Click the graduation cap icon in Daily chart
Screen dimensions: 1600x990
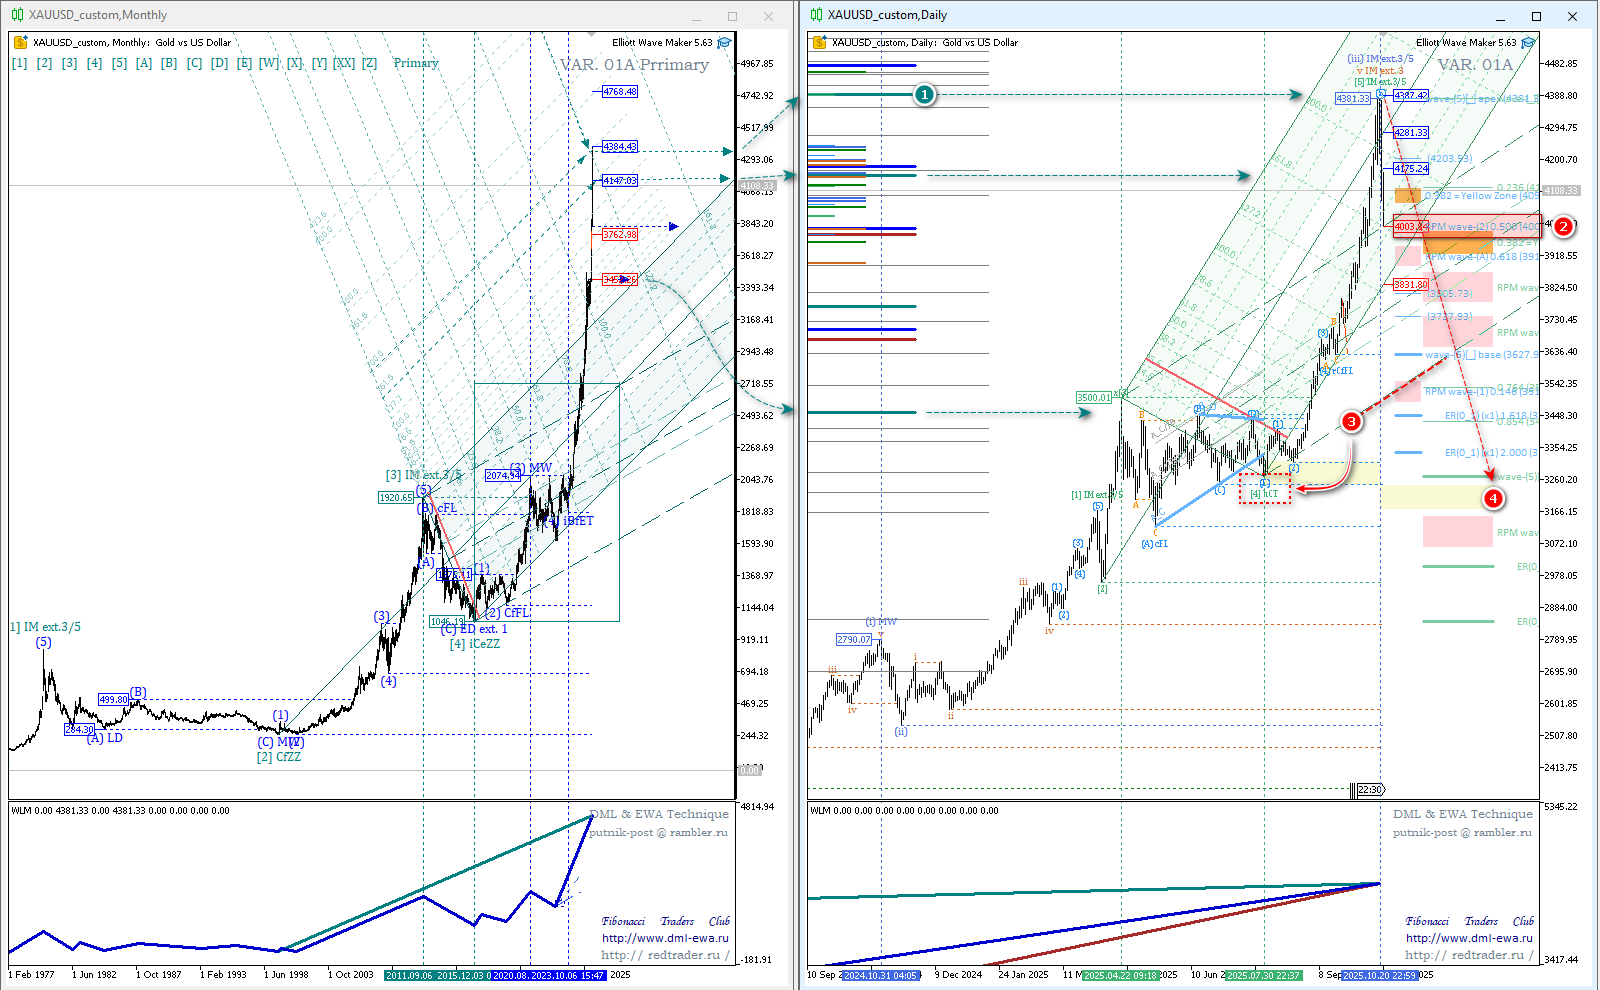coord(1527,42)
